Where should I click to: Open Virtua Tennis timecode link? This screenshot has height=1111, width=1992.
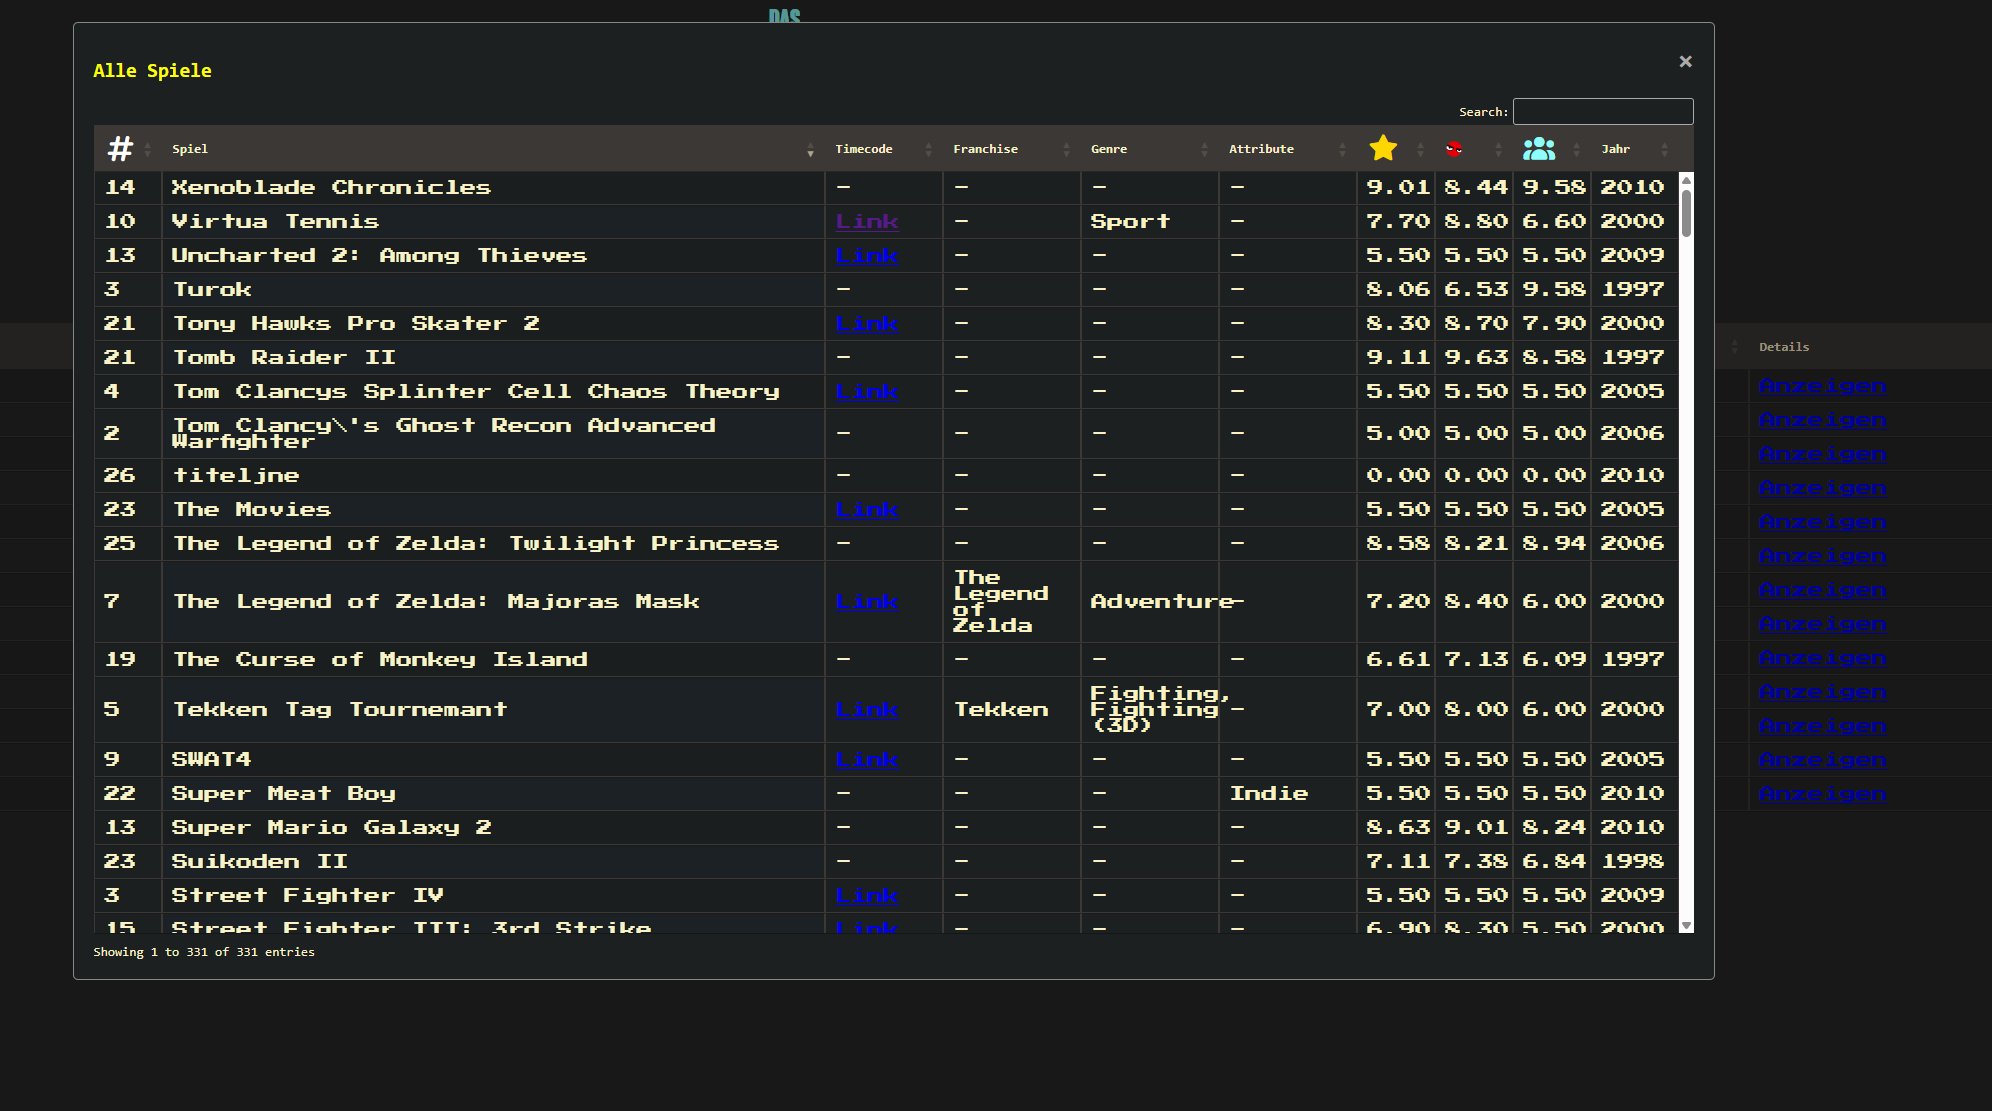point(867,221)
